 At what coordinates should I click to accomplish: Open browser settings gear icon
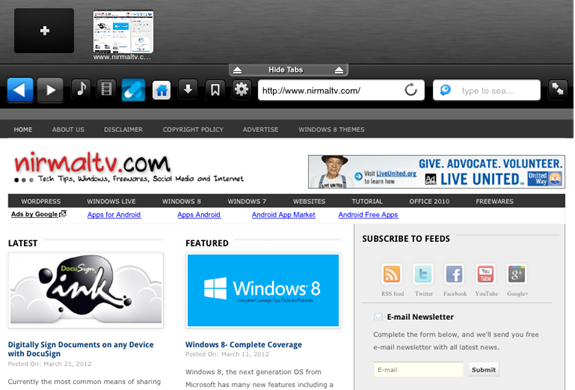pos(241,89)
